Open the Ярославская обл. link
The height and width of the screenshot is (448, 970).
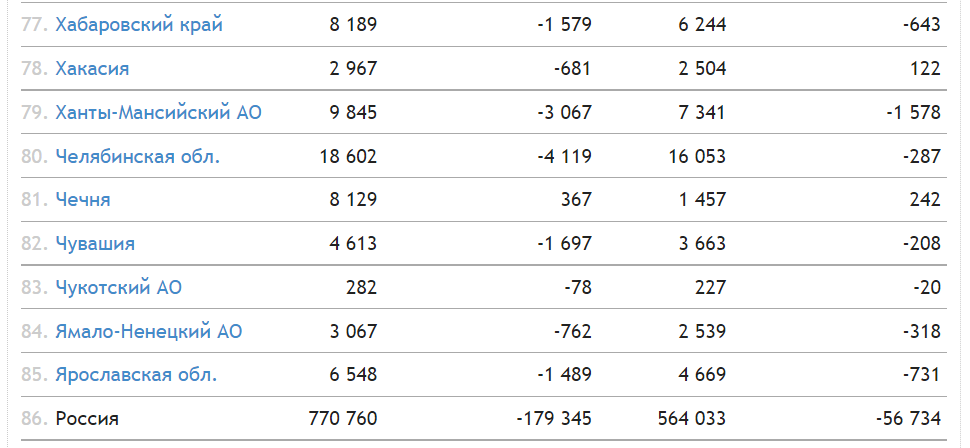click(136, 375)
